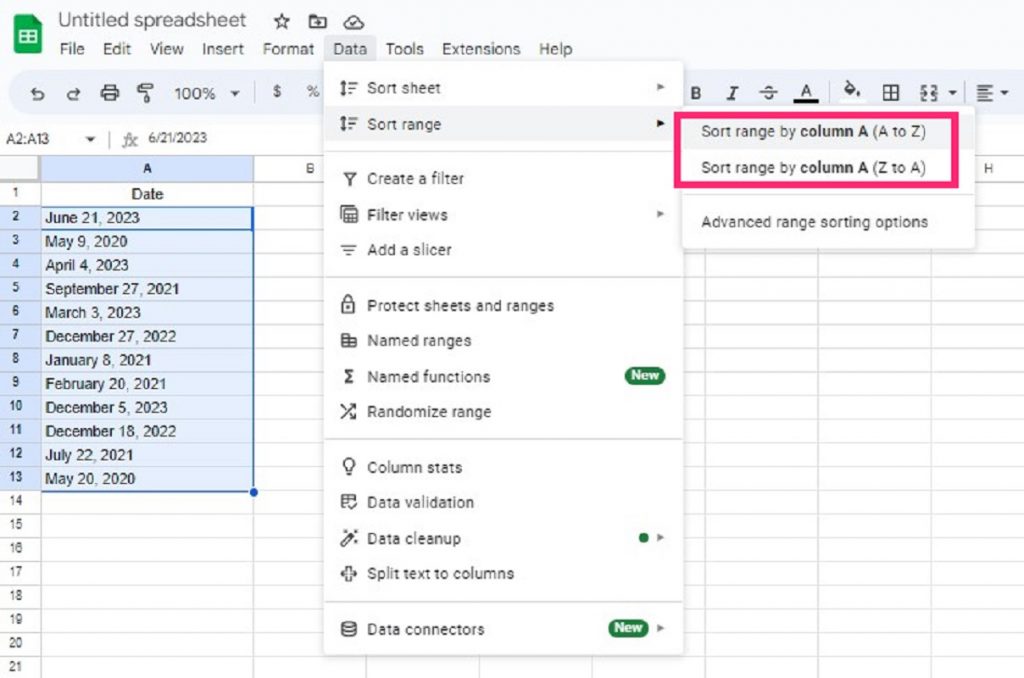Choose Create a filter
The image size is (1024, 678).
tap(503, 178)
